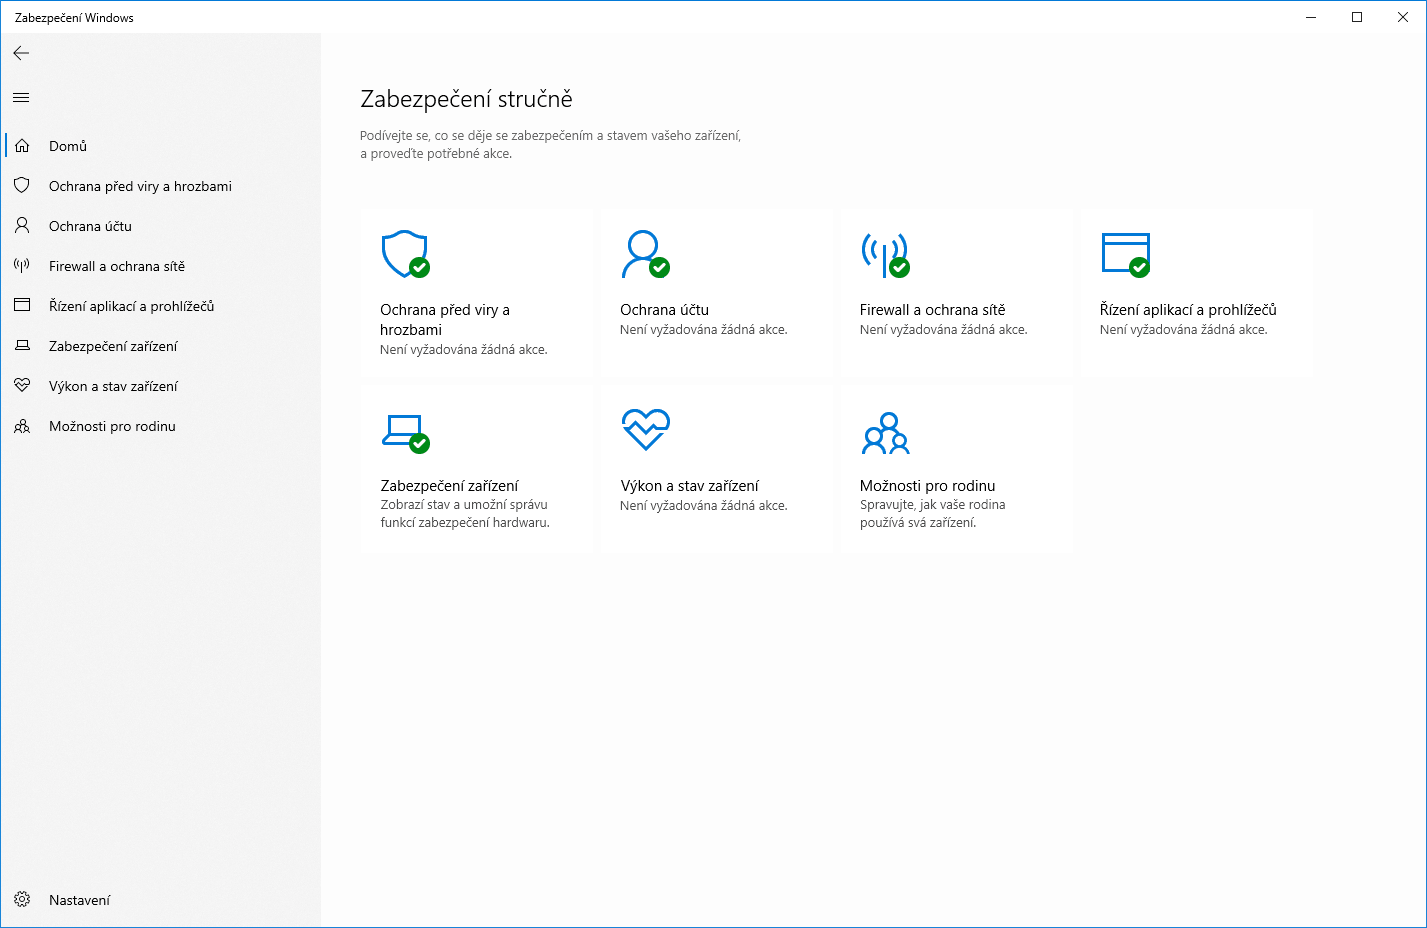The image size is (1427, 928).
Task: Click the shield icon in sidebar
Action: coord(22,186)
